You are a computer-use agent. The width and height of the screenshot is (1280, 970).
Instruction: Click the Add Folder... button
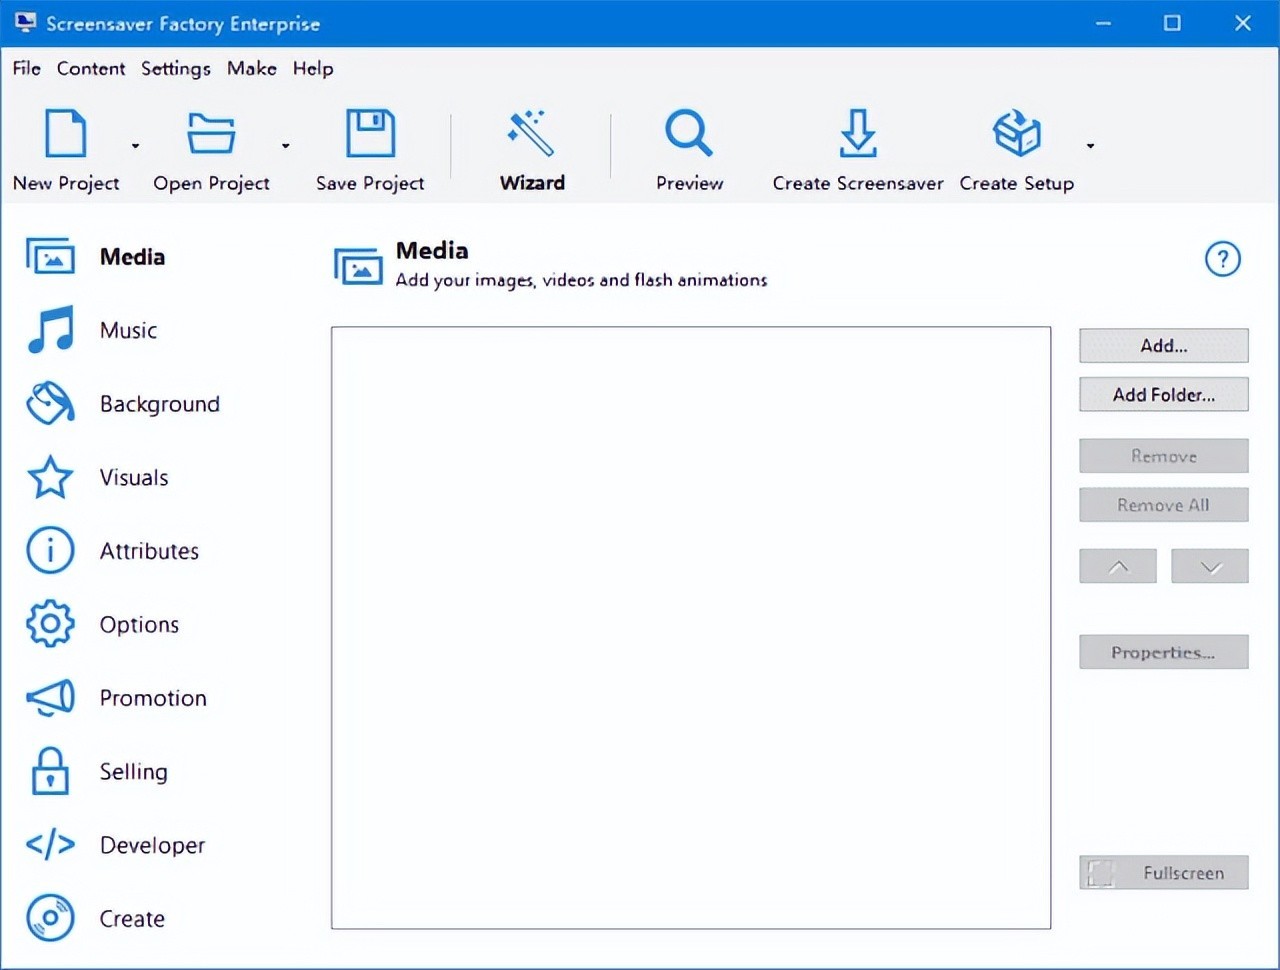(1163, 395)
